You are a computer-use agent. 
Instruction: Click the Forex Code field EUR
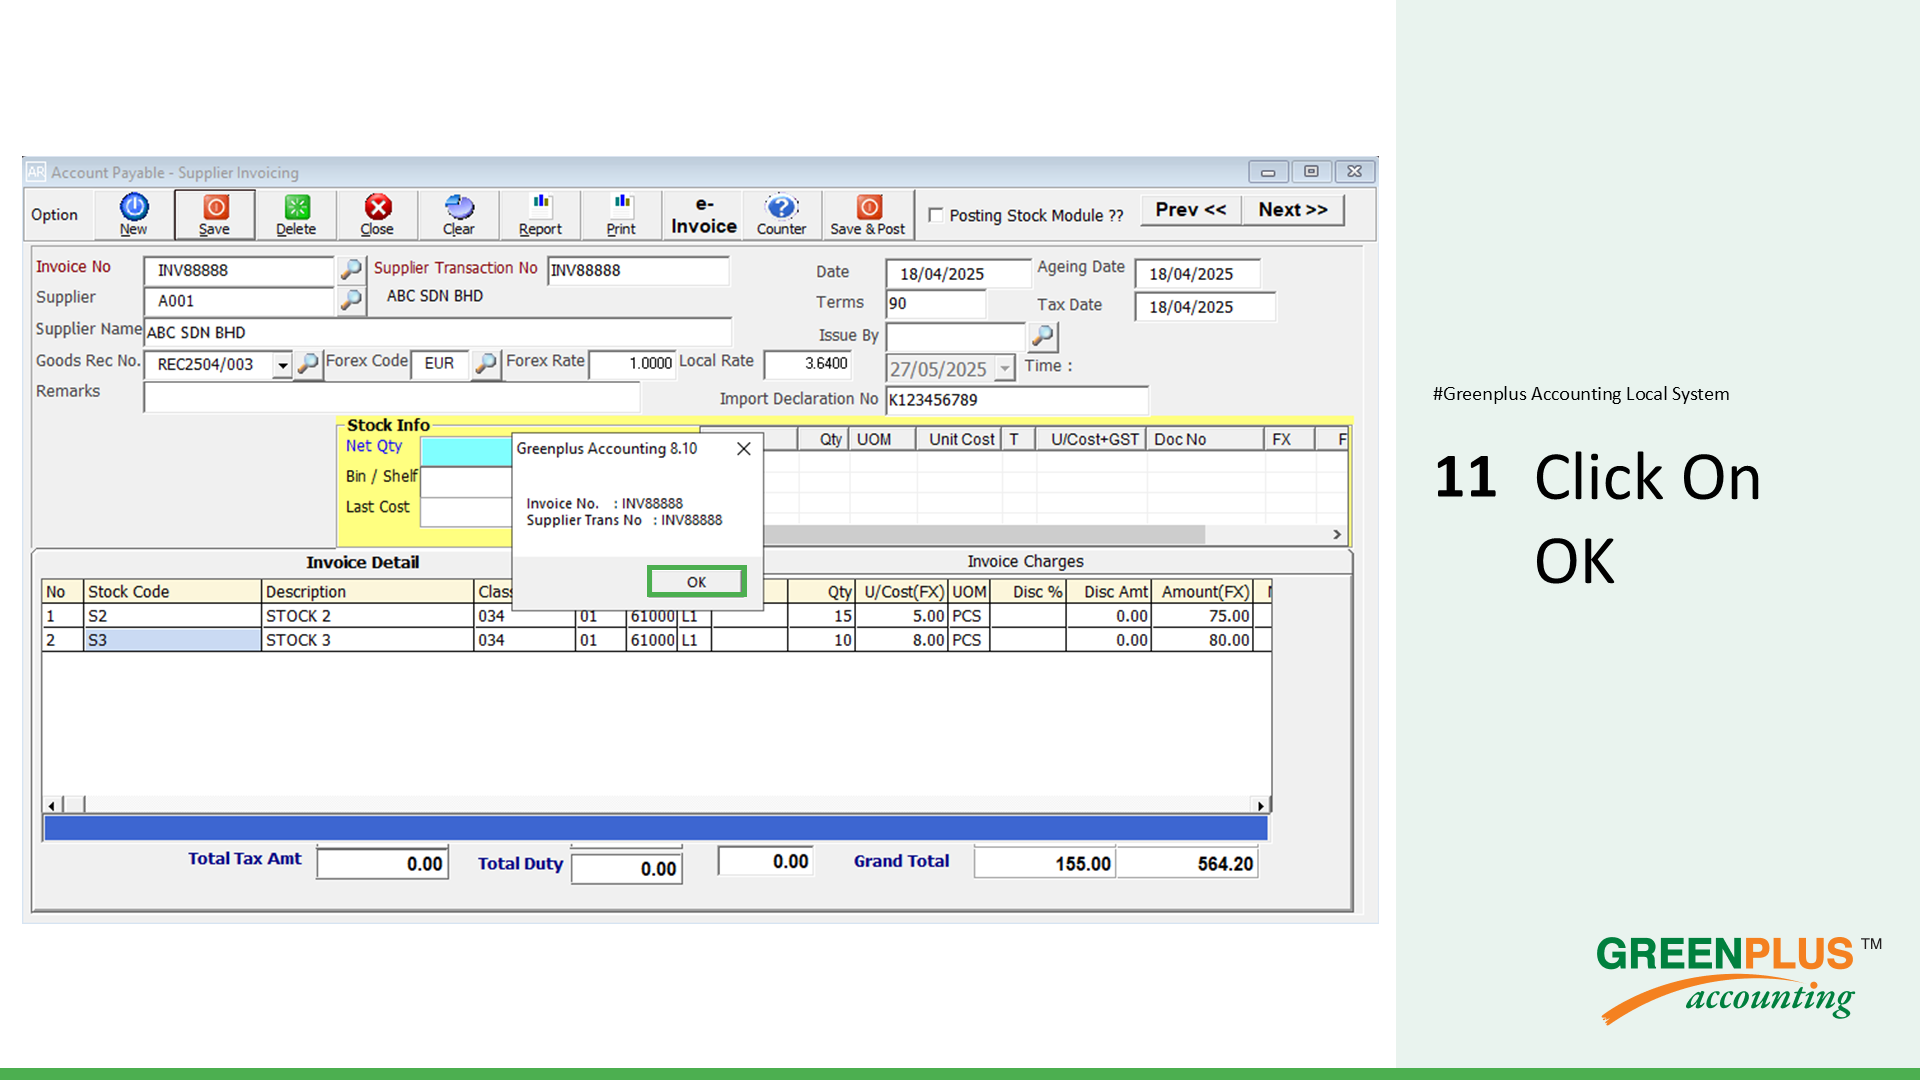440,363
